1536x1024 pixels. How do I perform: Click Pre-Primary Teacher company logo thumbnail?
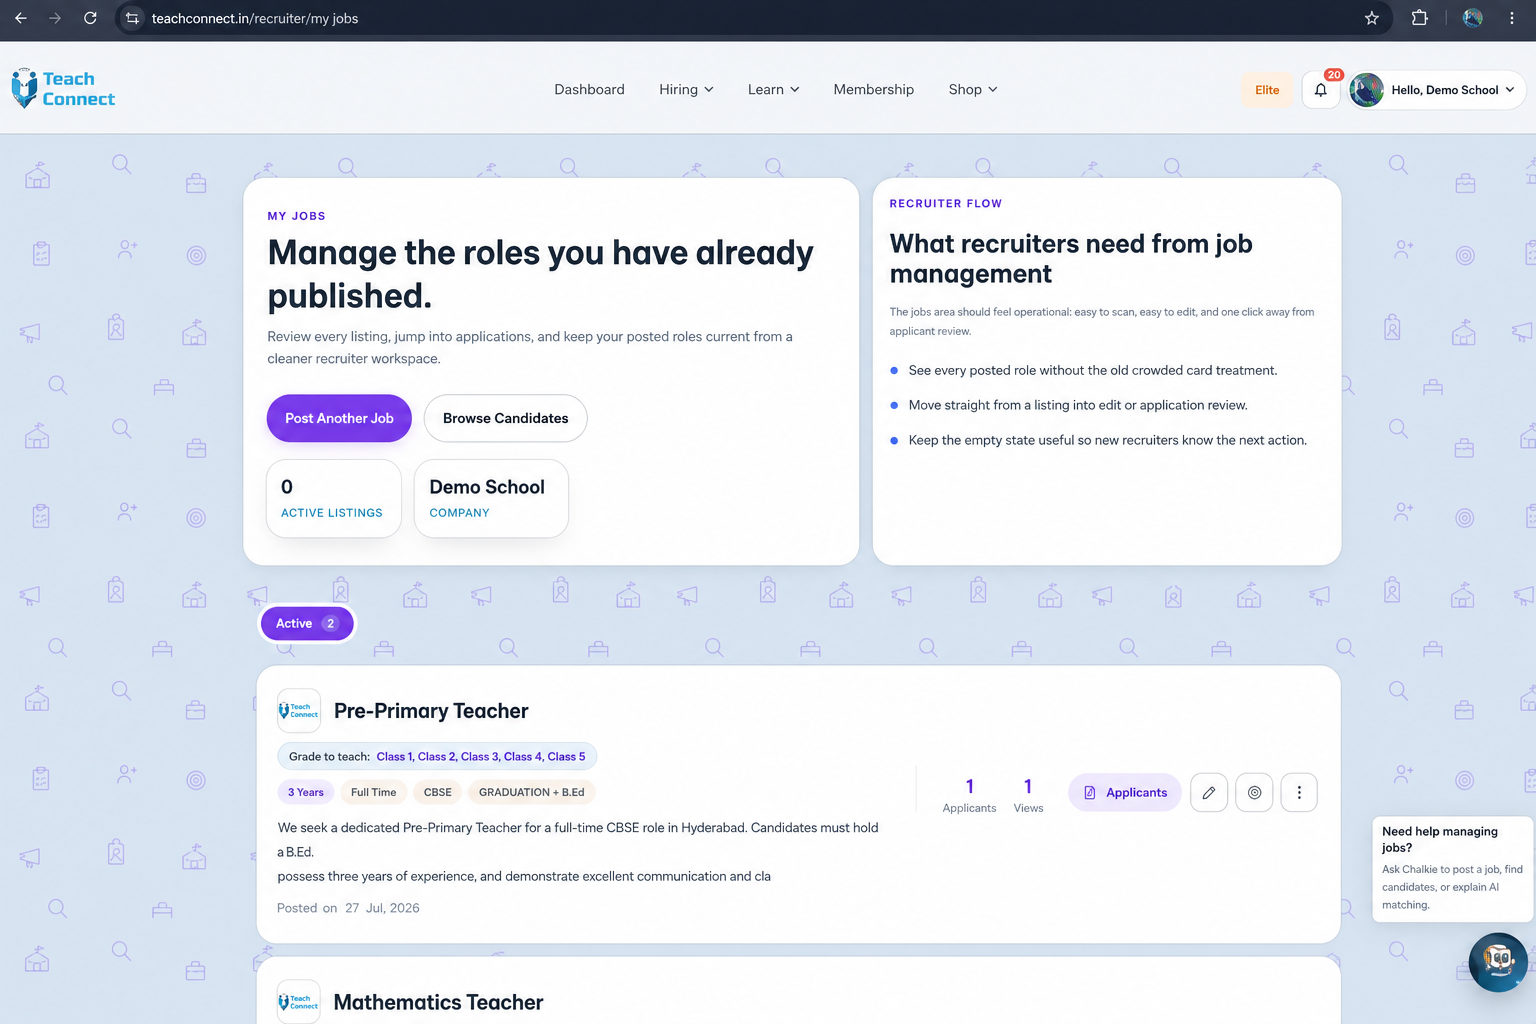[x=299, y=711]
